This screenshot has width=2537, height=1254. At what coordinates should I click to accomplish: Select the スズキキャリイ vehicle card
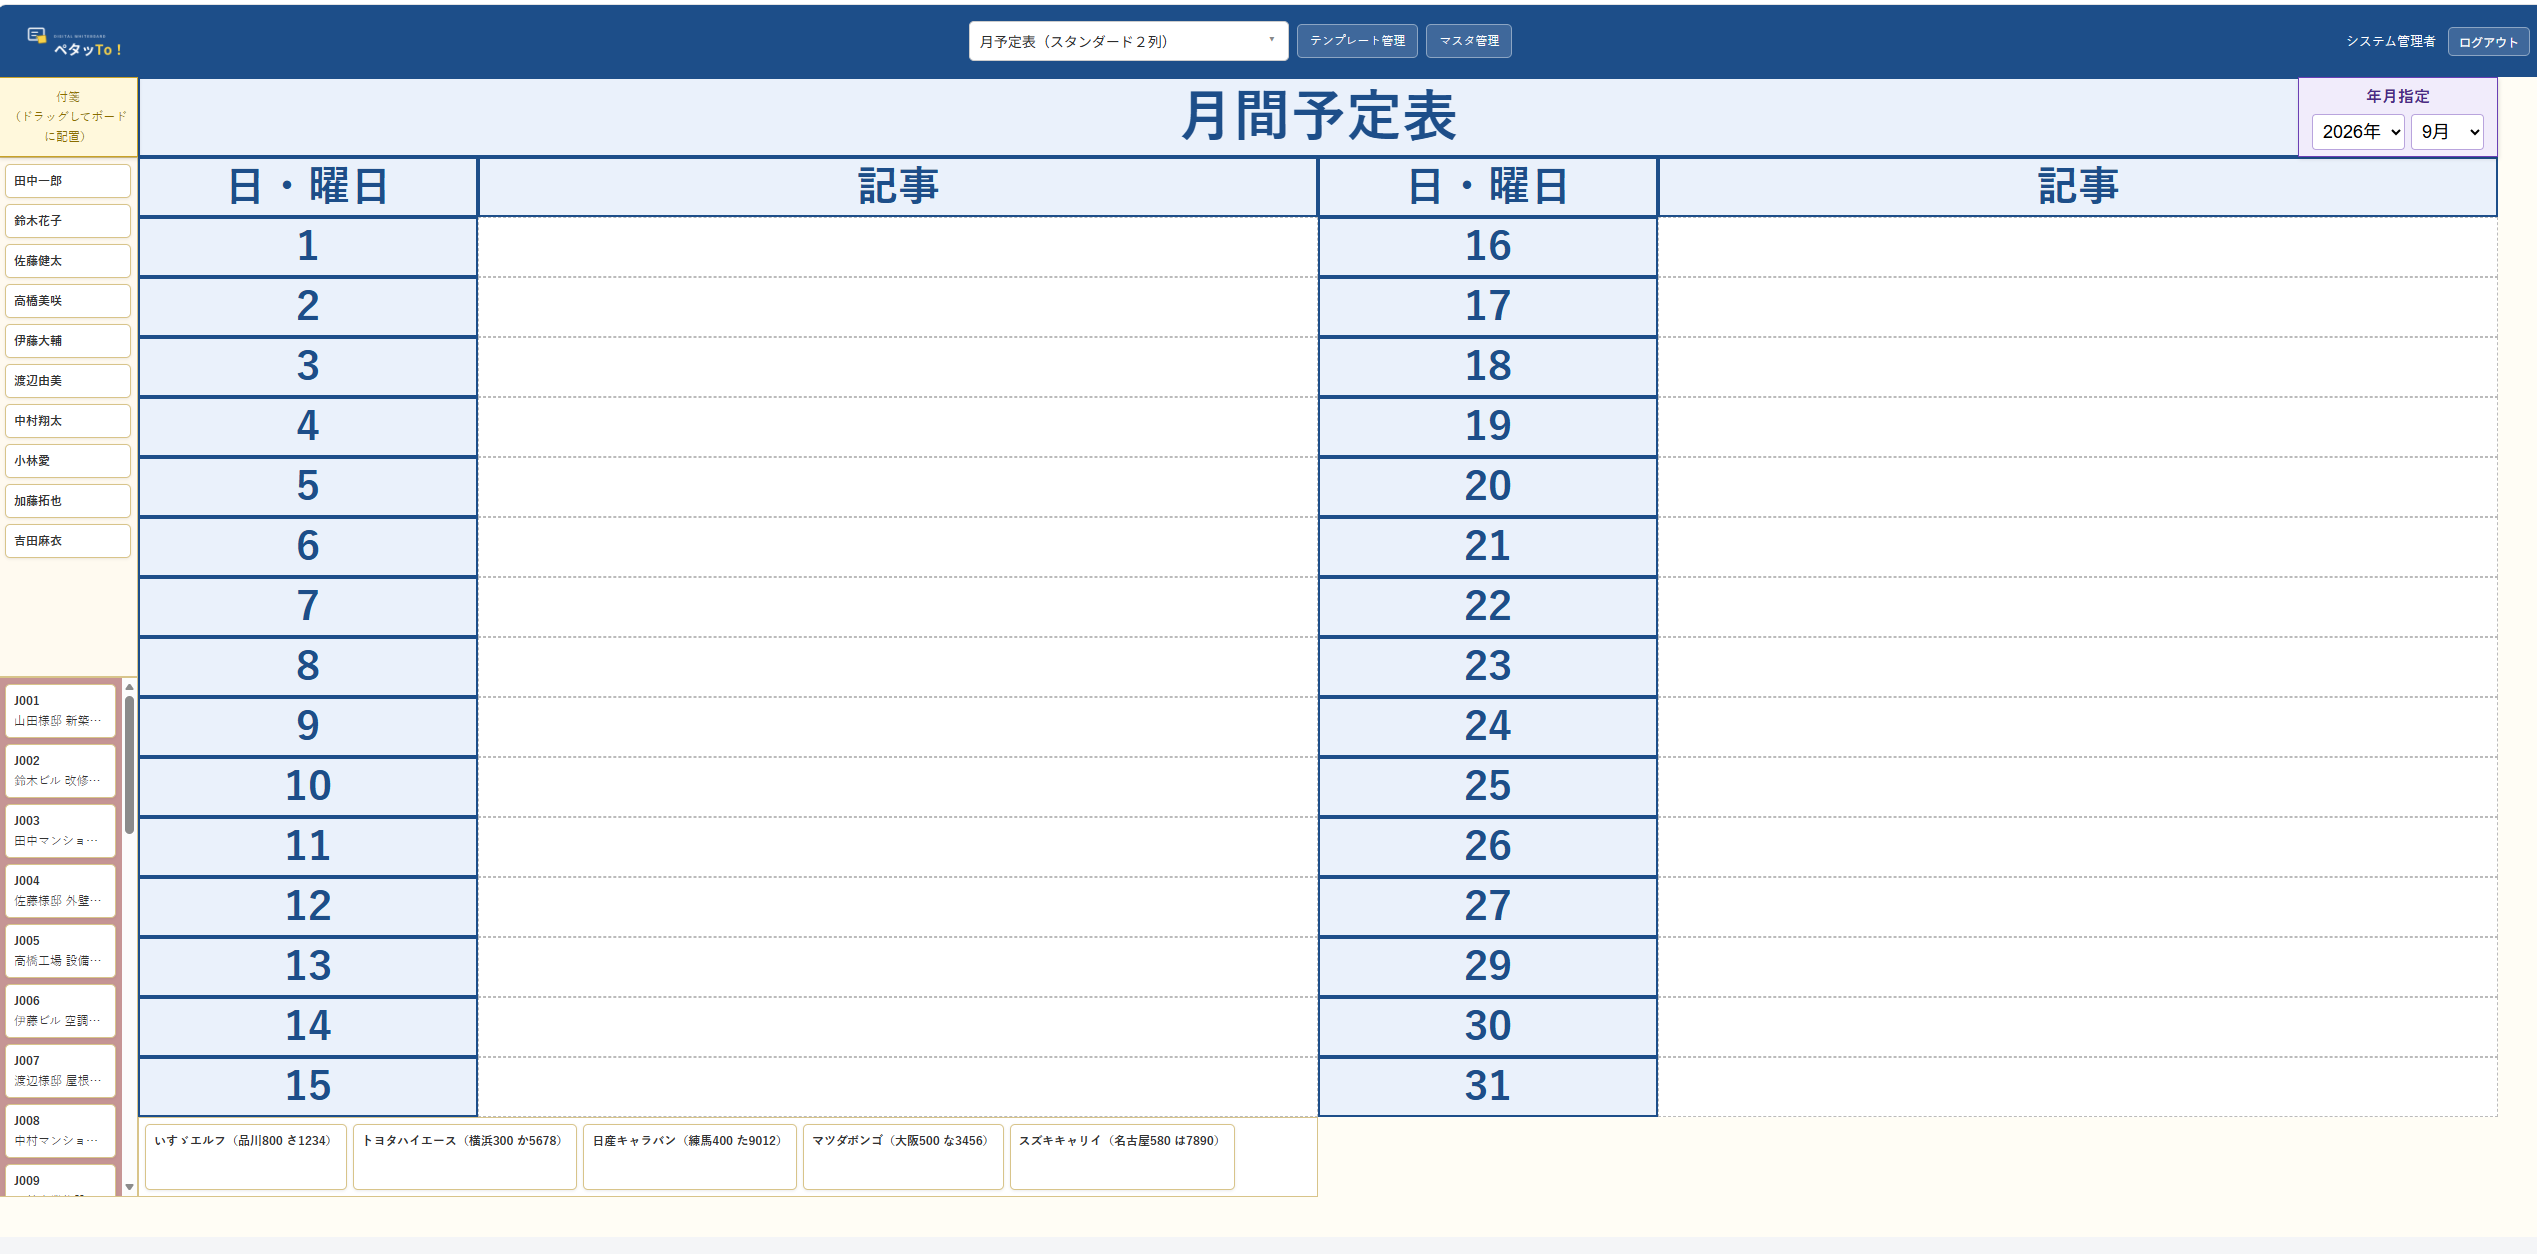[x=1122, y=1157]
